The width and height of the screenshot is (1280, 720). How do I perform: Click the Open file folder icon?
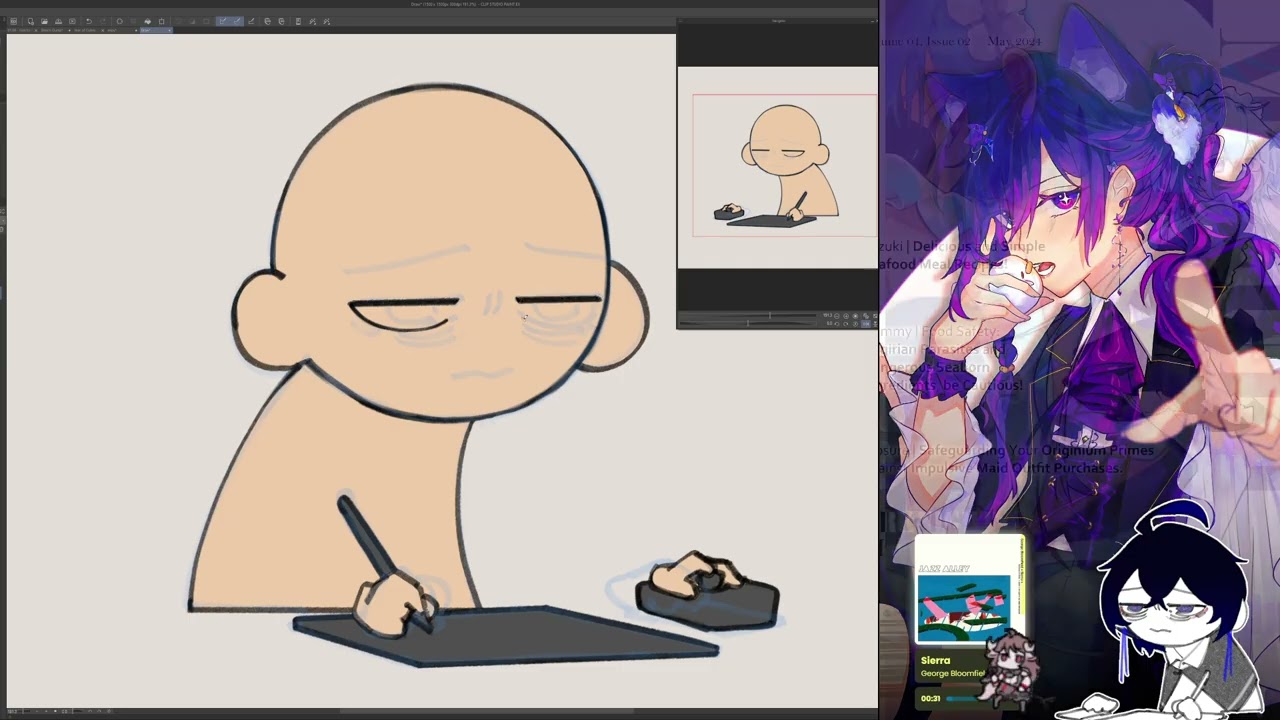click(x=44, y=21)
